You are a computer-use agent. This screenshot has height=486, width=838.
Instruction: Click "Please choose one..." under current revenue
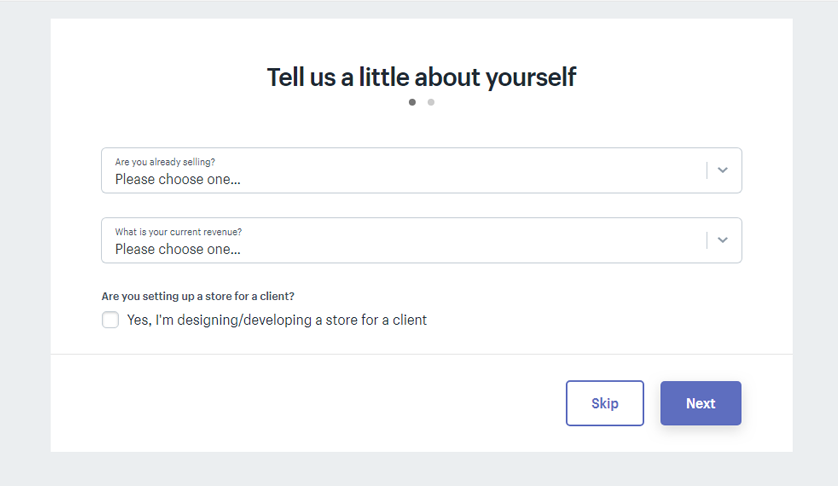click(x=178, y=250)
